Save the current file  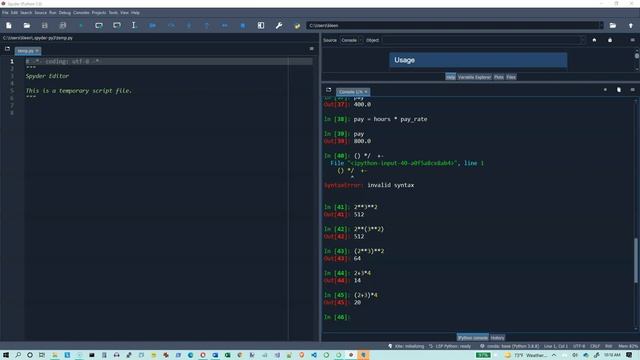pos(44,25)
